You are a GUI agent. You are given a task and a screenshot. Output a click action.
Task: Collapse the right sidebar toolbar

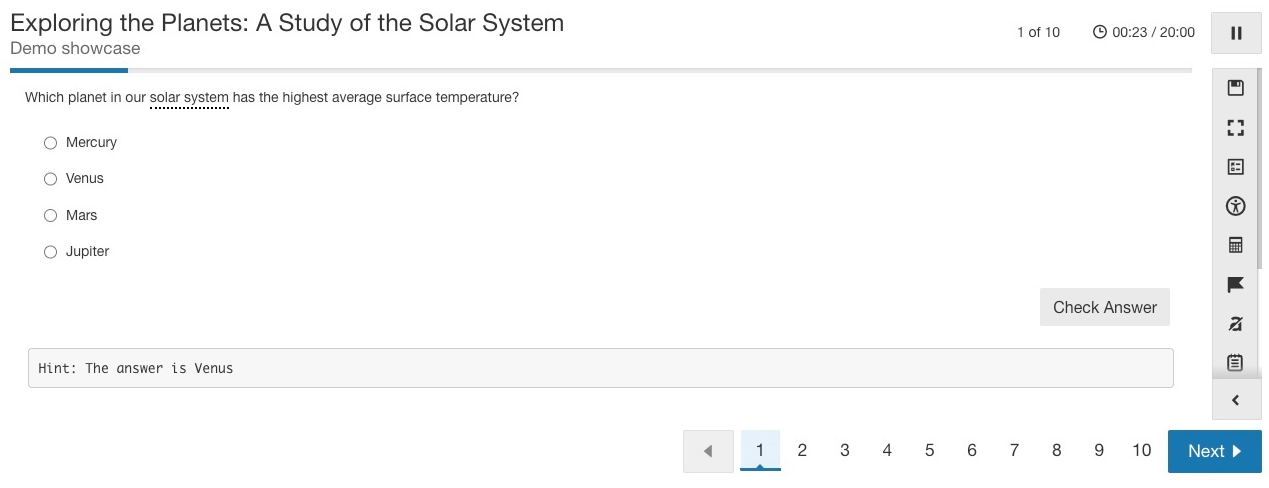click(1235, 400)
